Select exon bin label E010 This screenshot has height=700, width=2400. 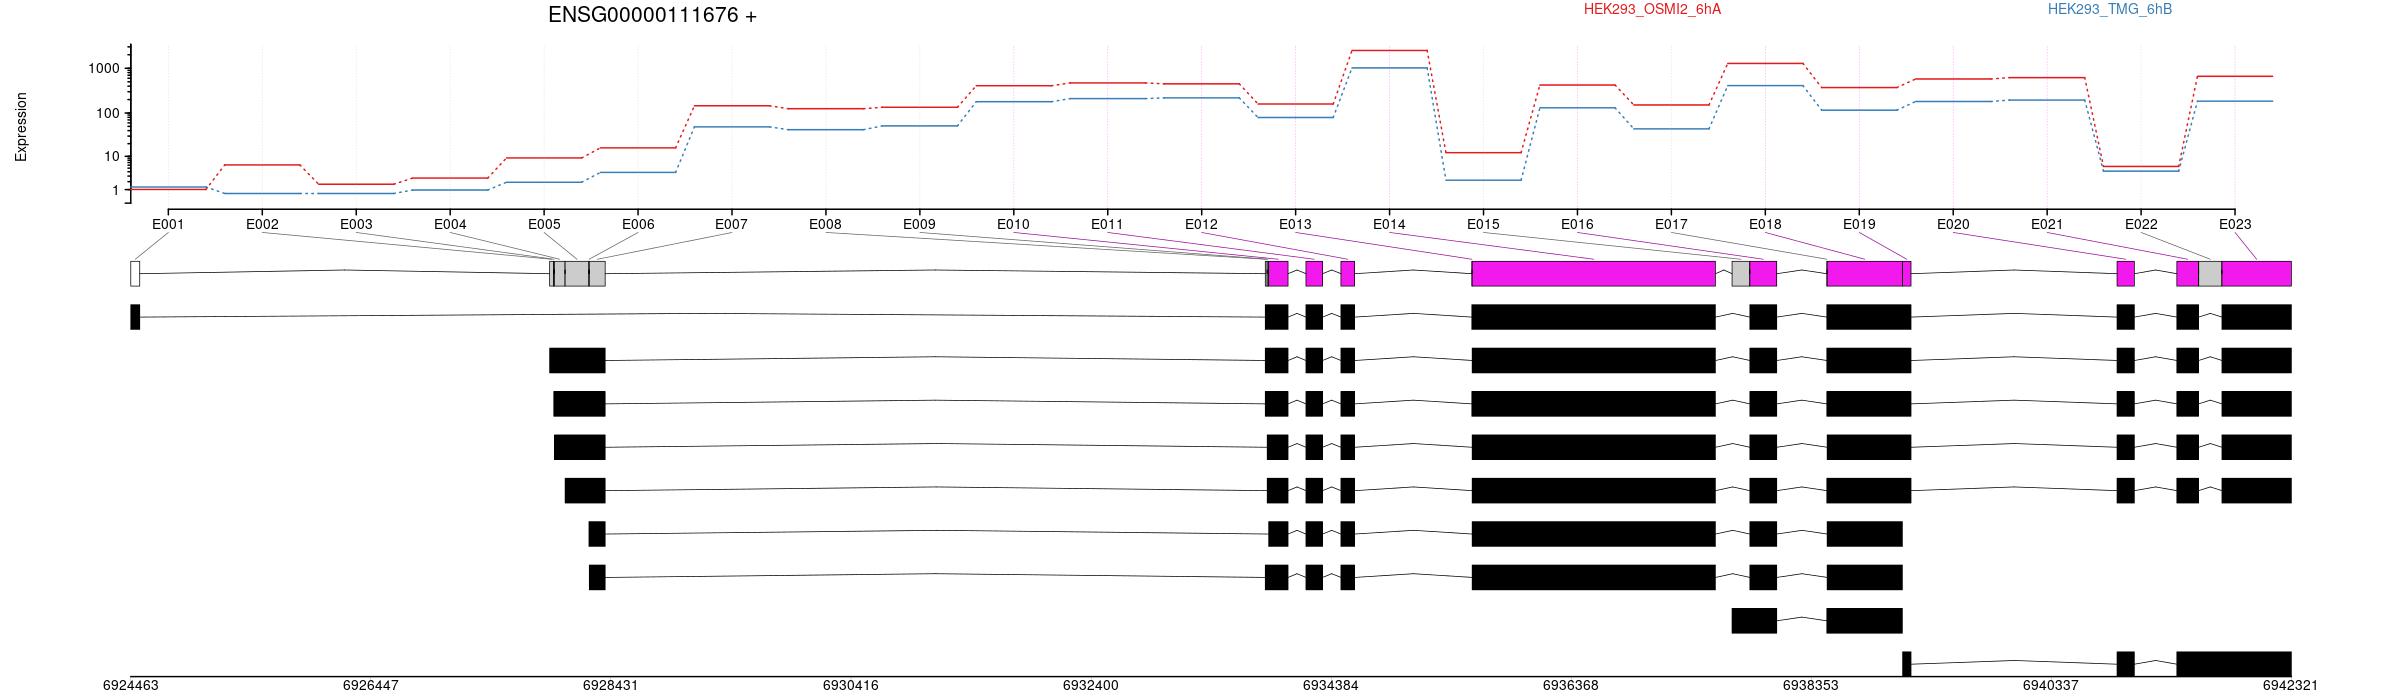[x=1013, y=224]
